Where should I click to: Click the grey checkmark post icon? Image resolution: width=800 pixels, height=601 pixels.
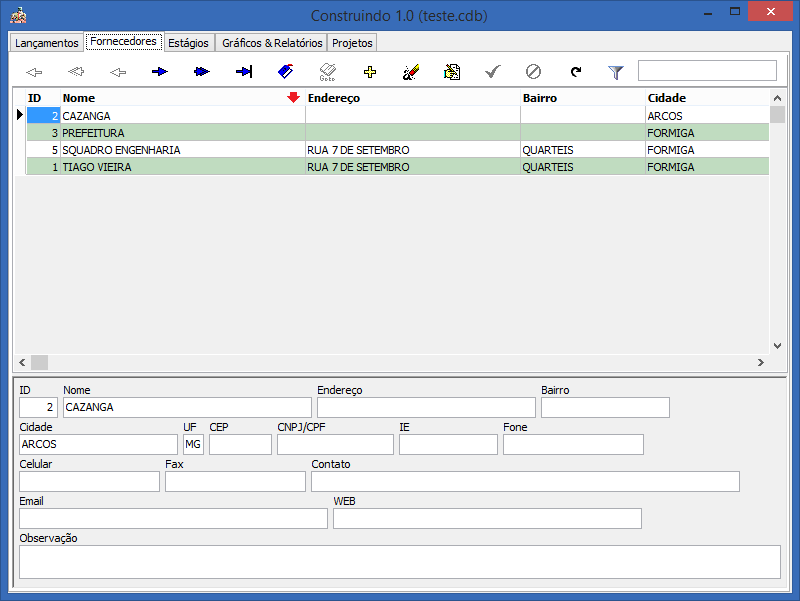coord(493,72)
